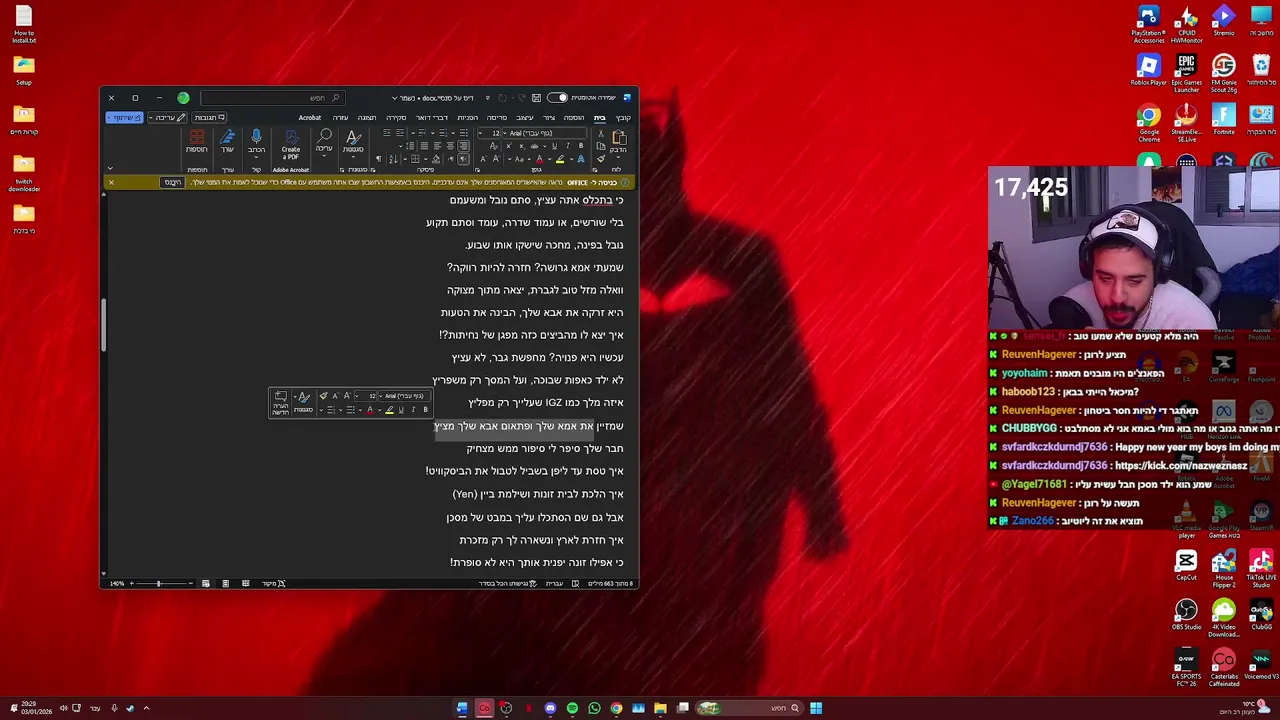
Task: Collapse the ribbon with the chevron
Action: 110,168
